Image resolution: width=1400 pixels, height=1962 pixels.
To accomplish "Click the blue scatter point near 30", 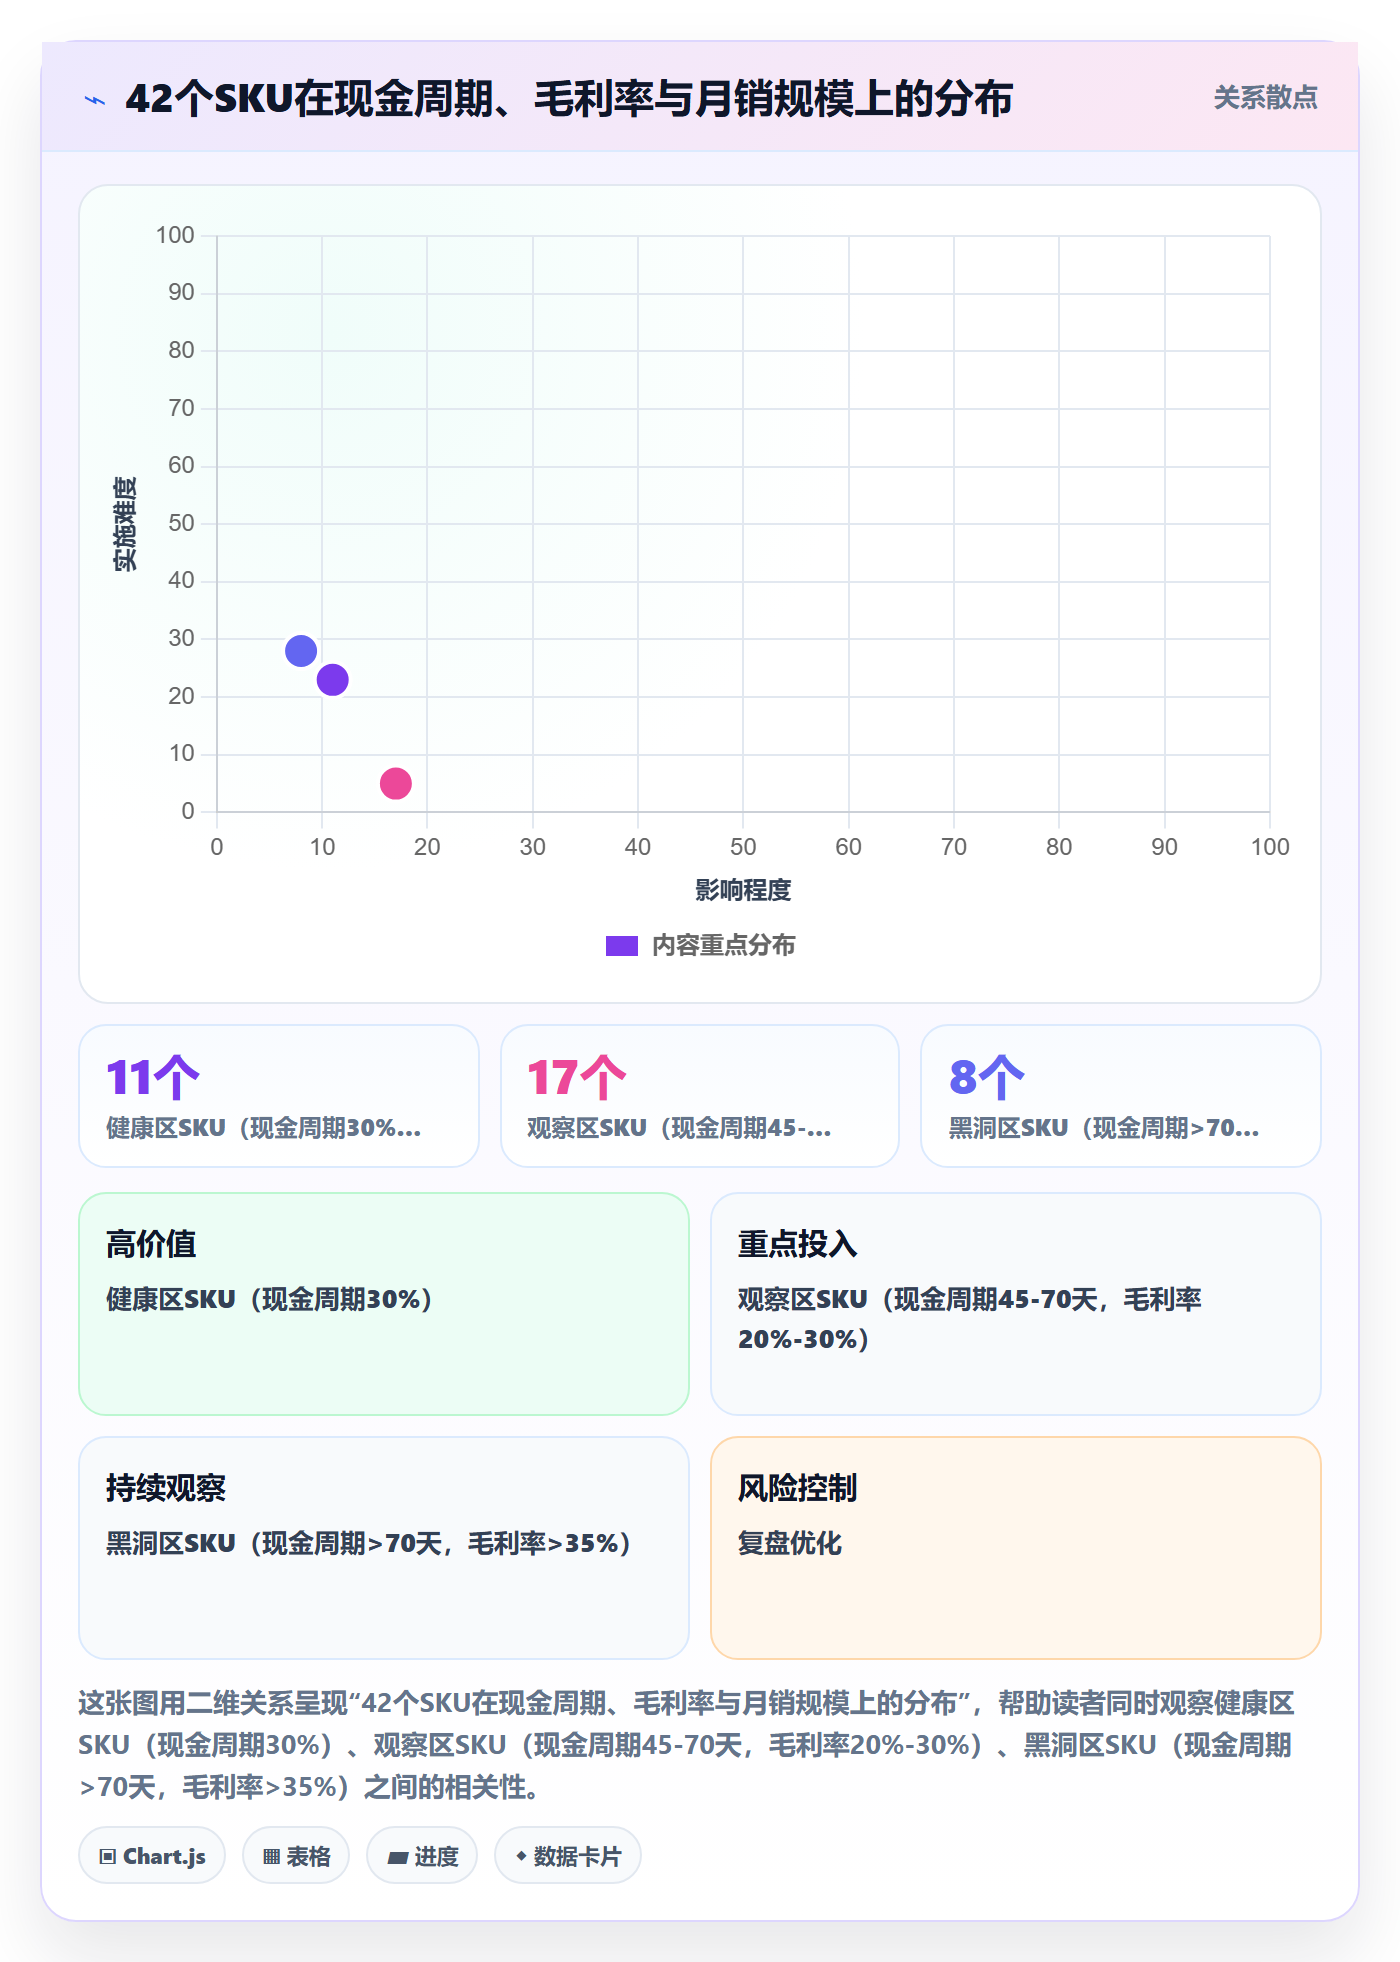I will tap(301, 651).
